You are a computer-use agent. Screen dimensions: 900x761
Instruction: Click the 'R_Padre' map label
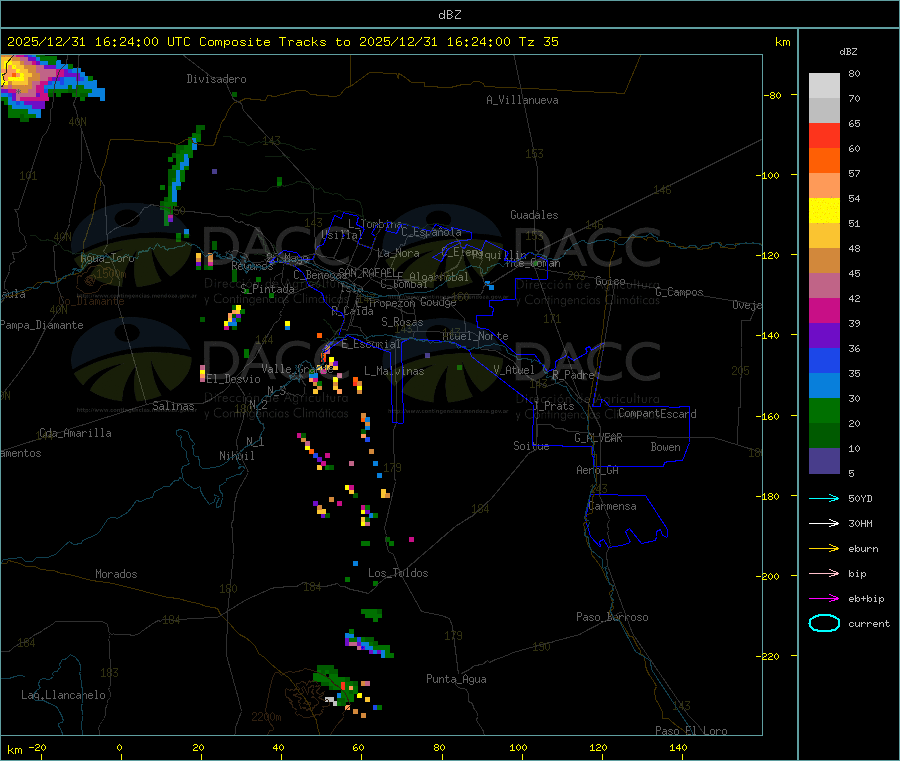(x=573, y=375)
